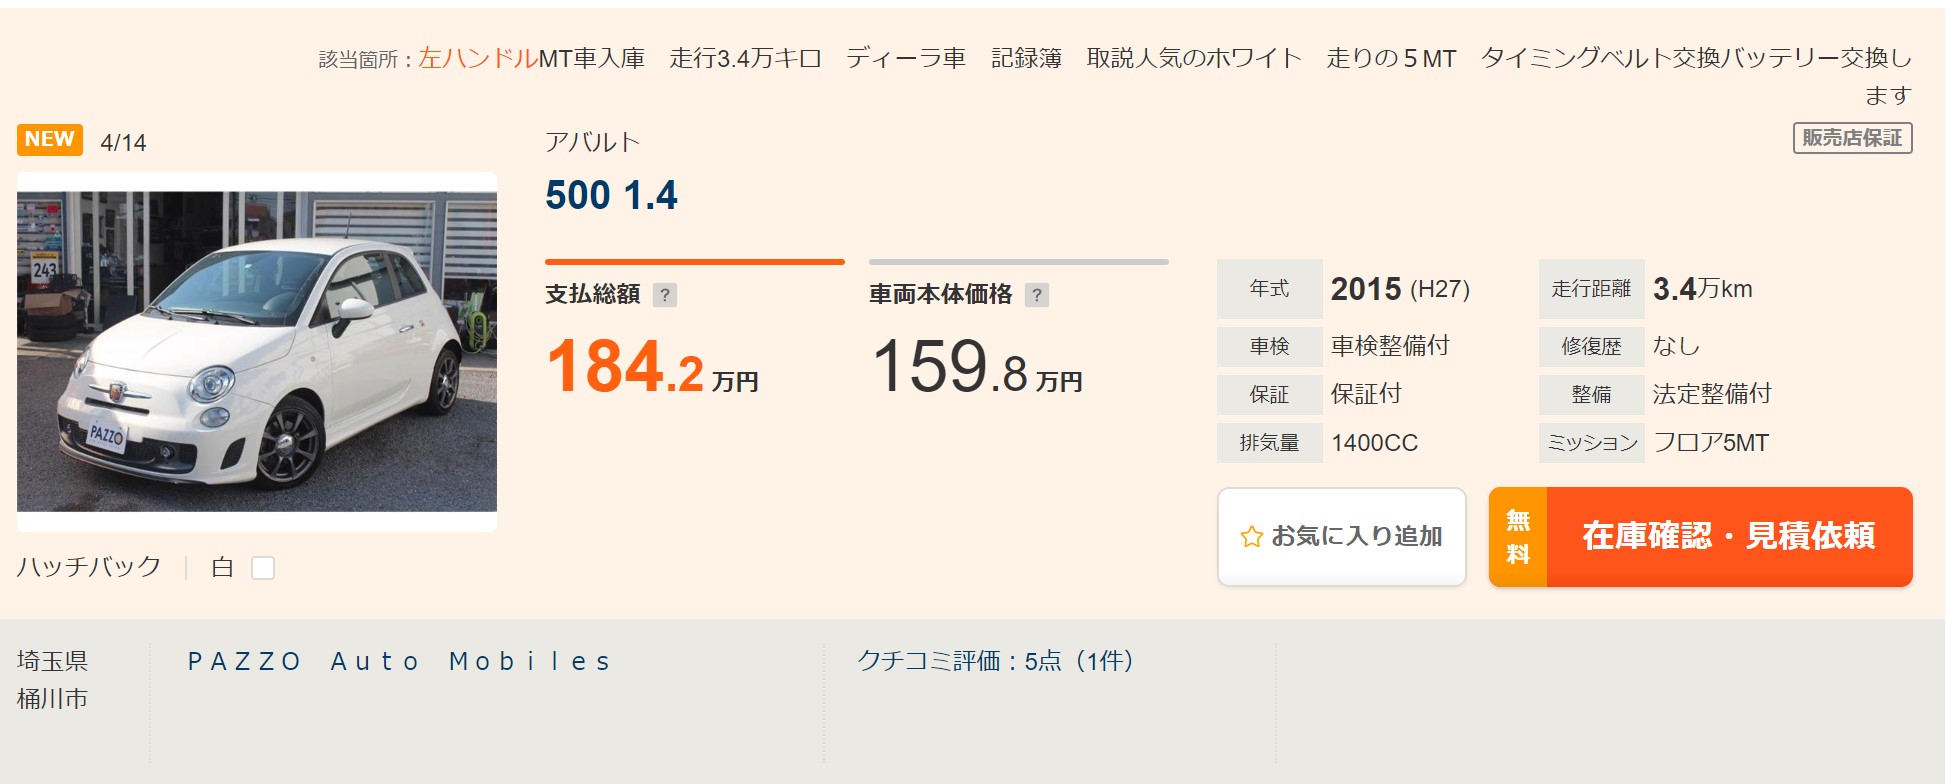Click the 排気量 label cell
The image size is (1950, 784).
pos(1269,443)
